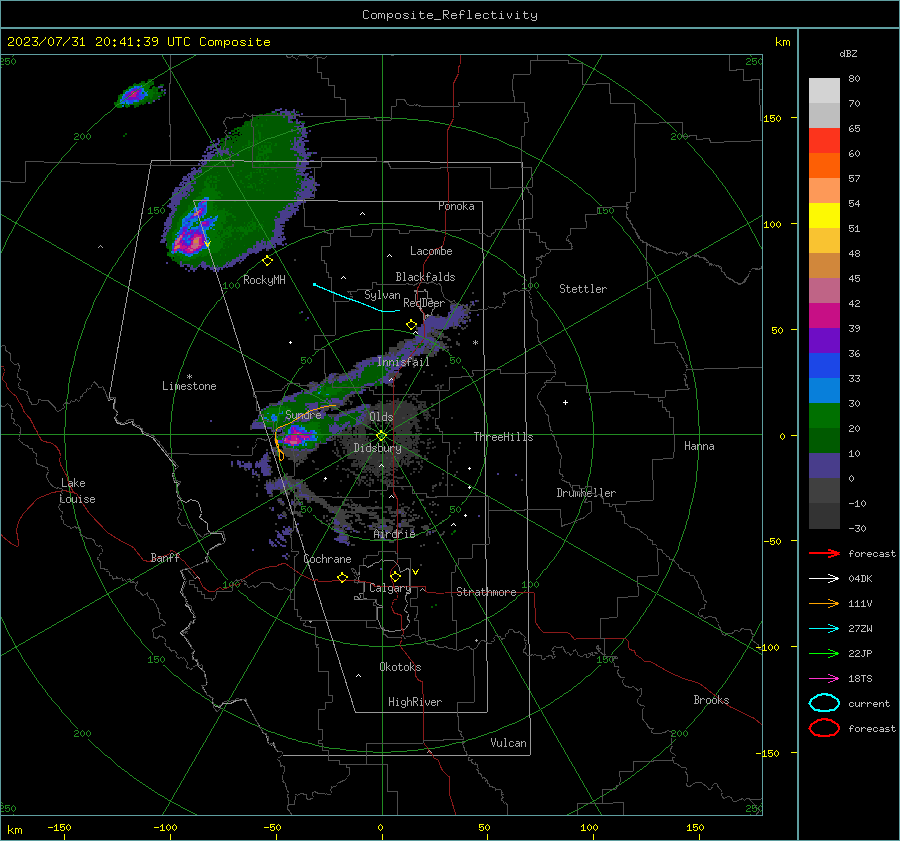This screenshot has width=900, height=841.
Task: Click yellow diamond marker near RedDeer
Action: pyautogui.click(x=412, y=325)
